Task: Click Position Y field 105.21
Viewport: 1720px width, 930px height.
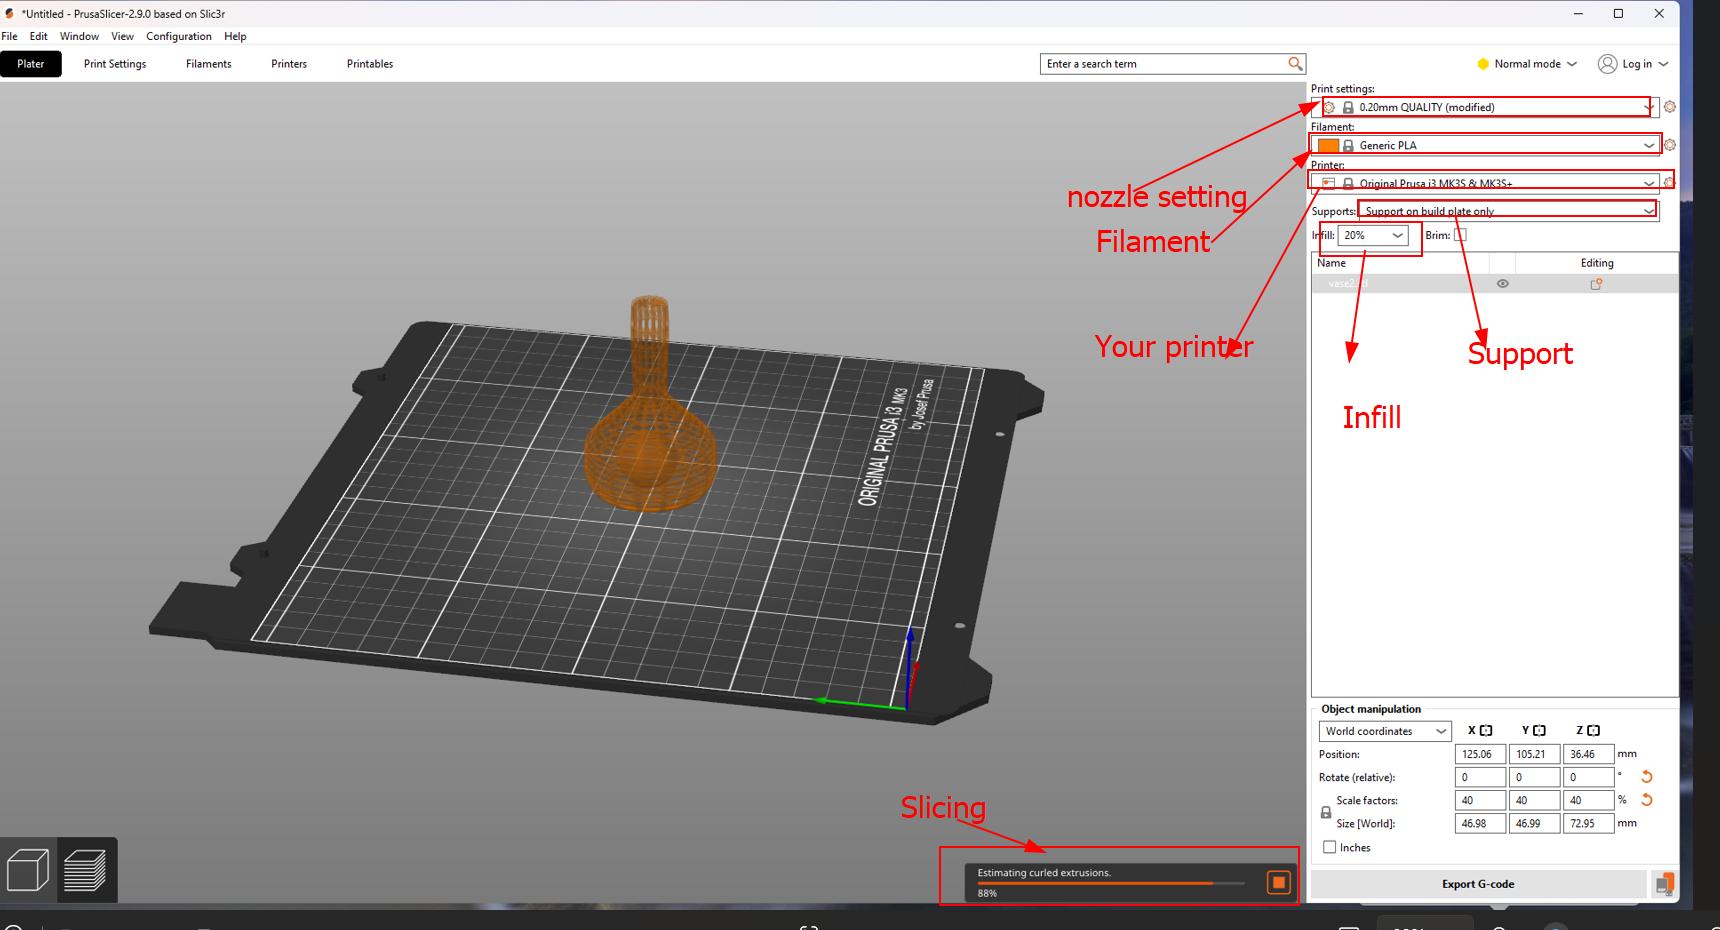Action: coord(1534,754)
